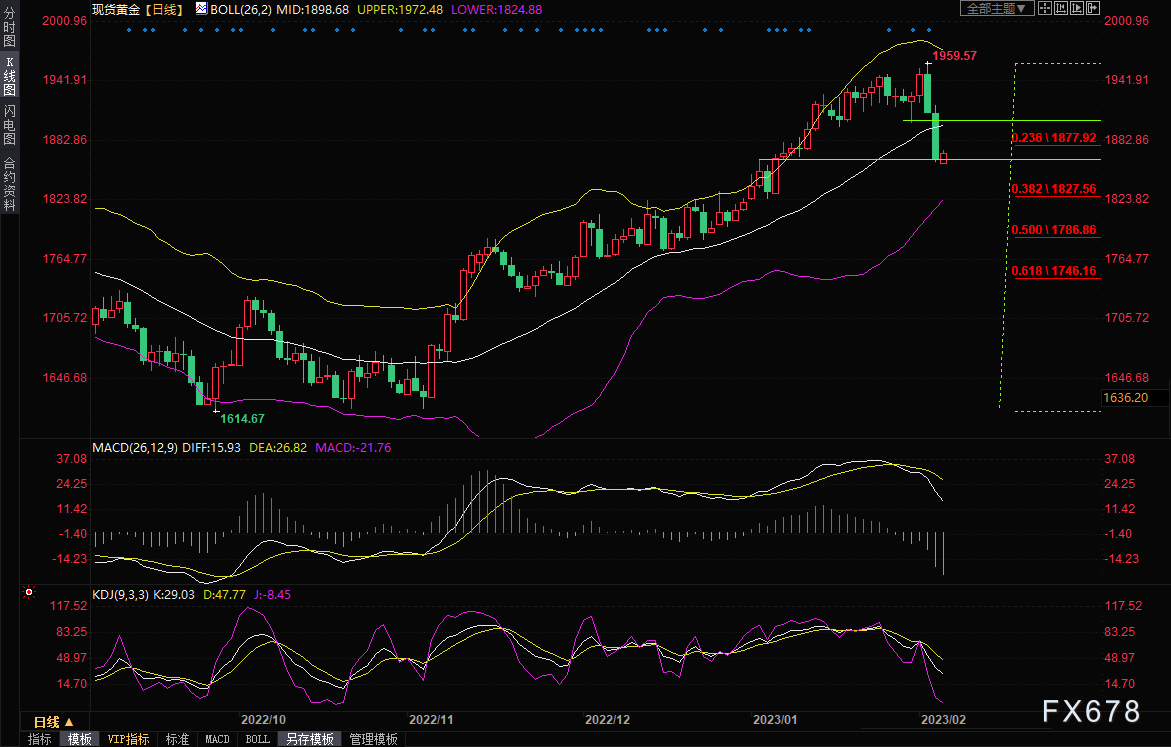
Task: Click the KDJ(9,3,3) indicator label
Action: 121,595
